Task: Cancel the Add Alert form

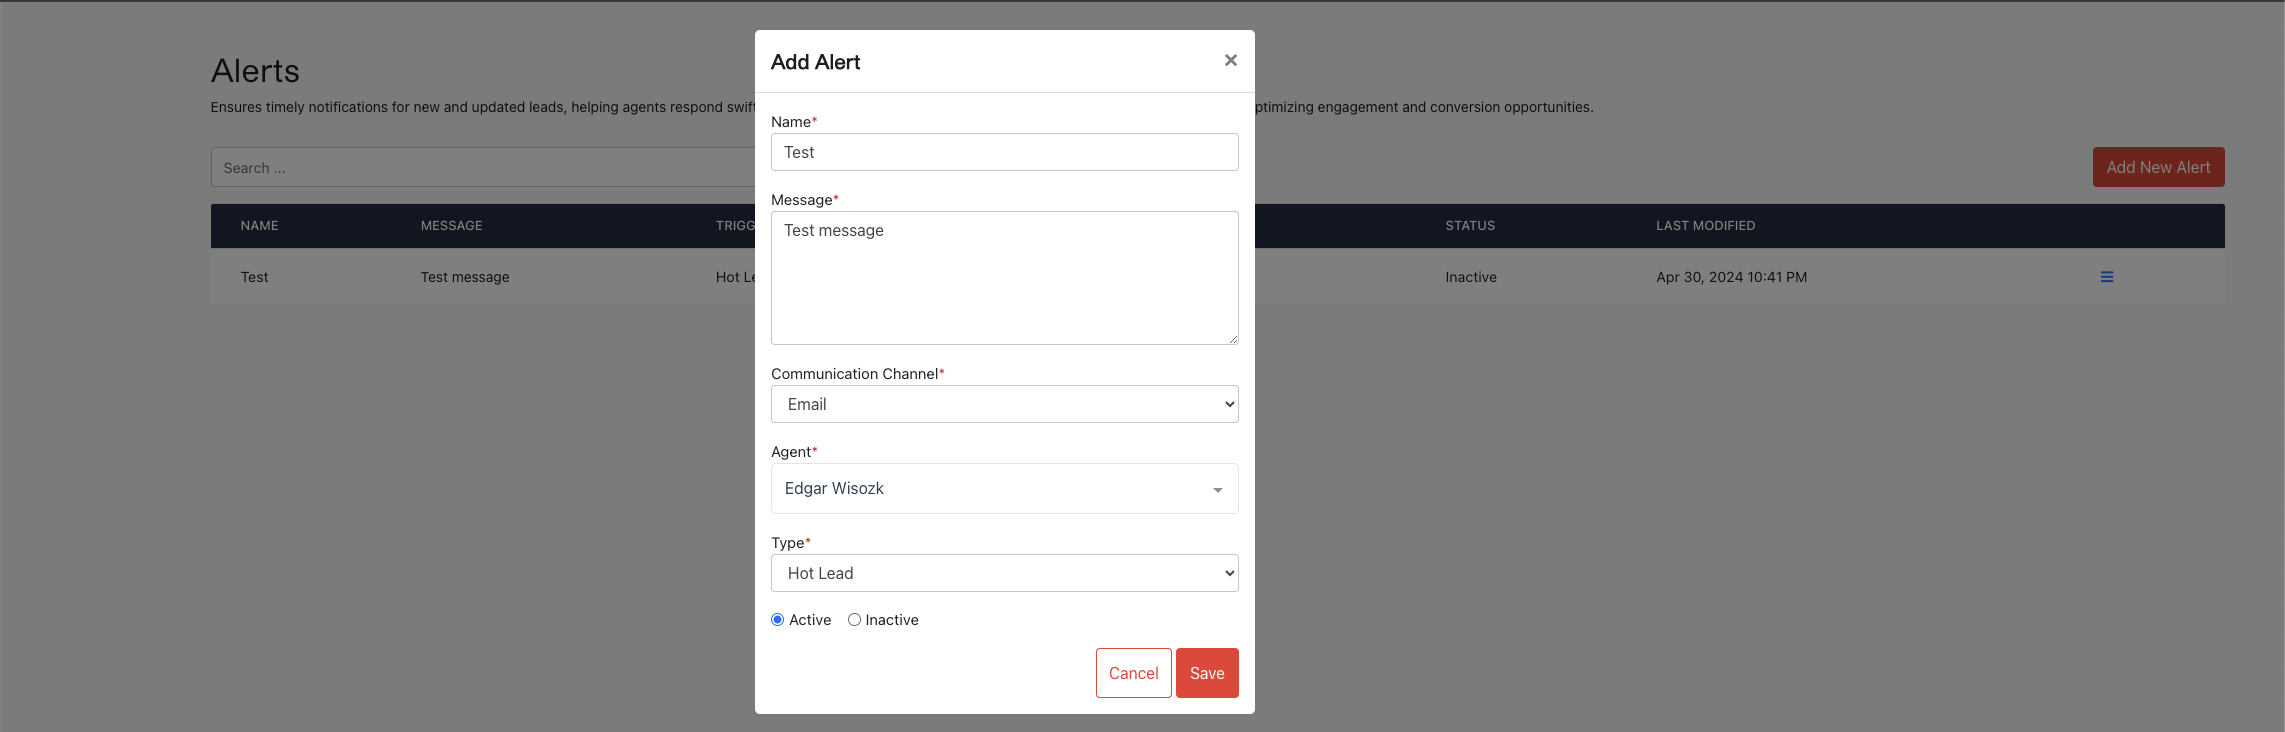Action: coord(1133,672)
